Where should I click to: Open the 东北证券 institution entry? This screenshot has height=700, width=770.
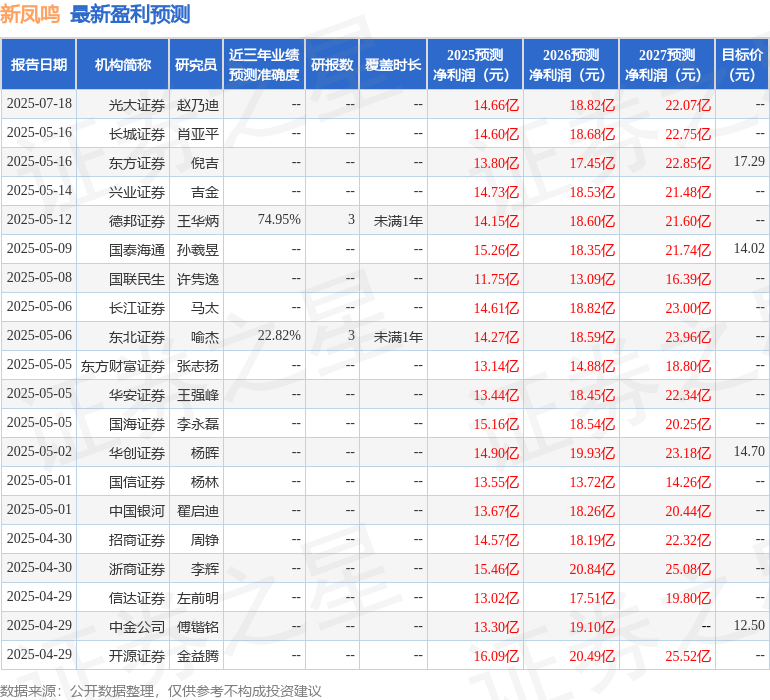point(137,337)
